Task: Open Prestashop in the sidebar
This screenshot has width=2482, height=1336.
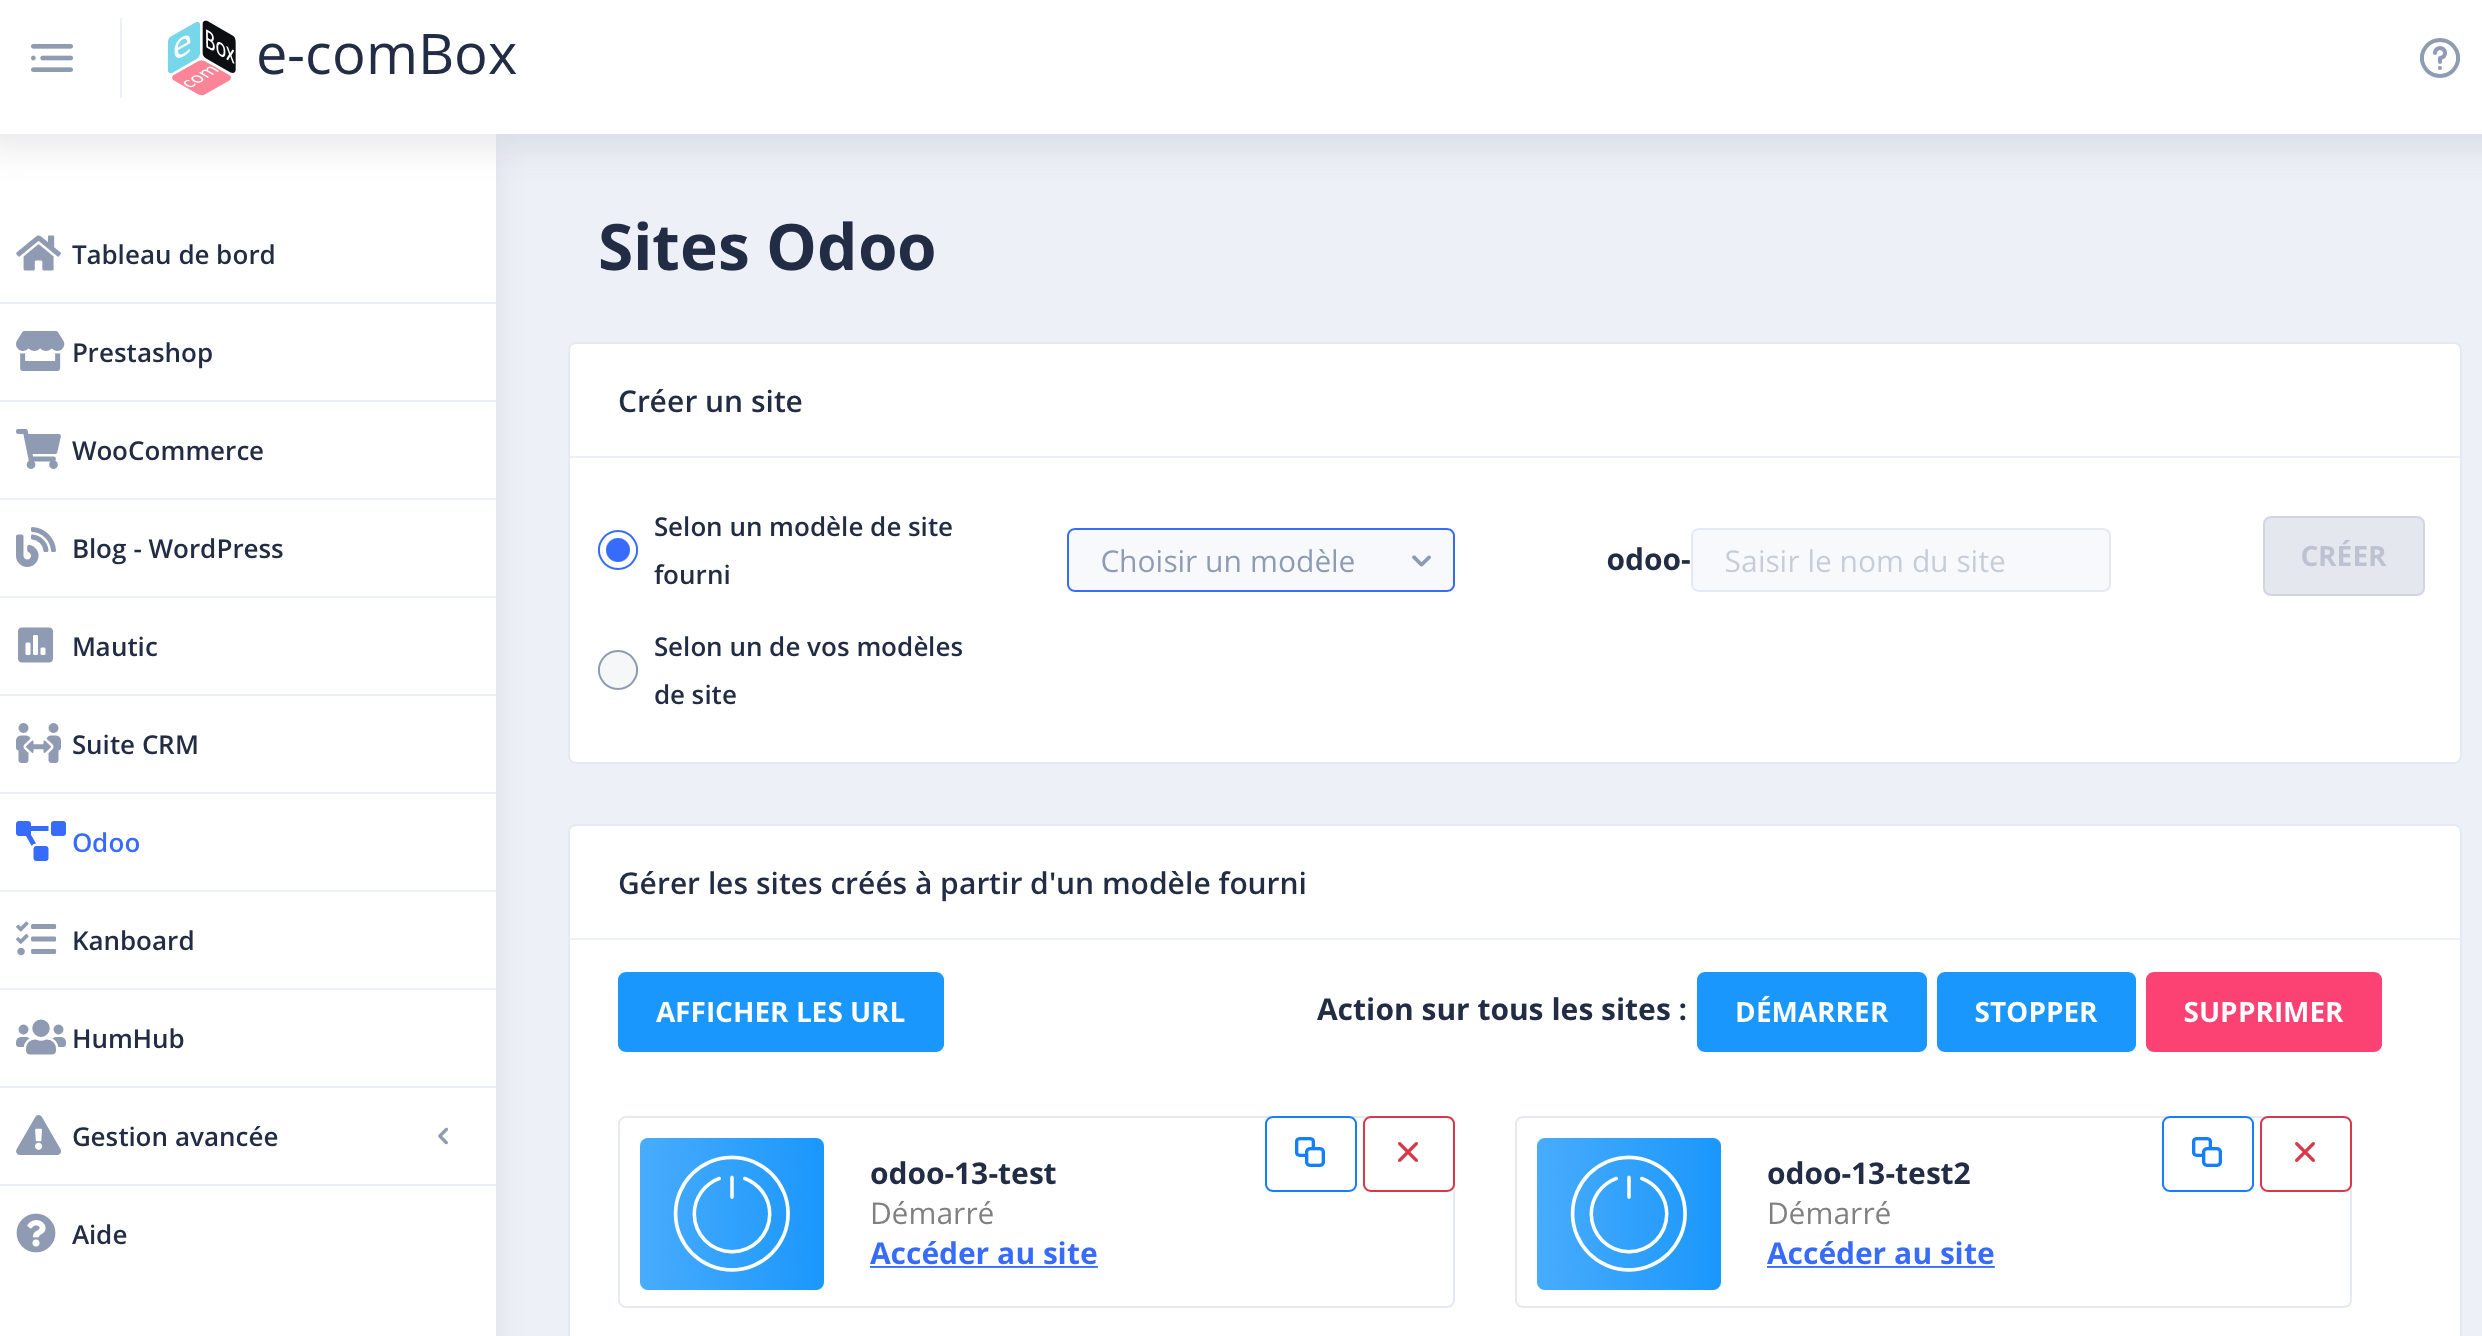Action: point(142,353)
